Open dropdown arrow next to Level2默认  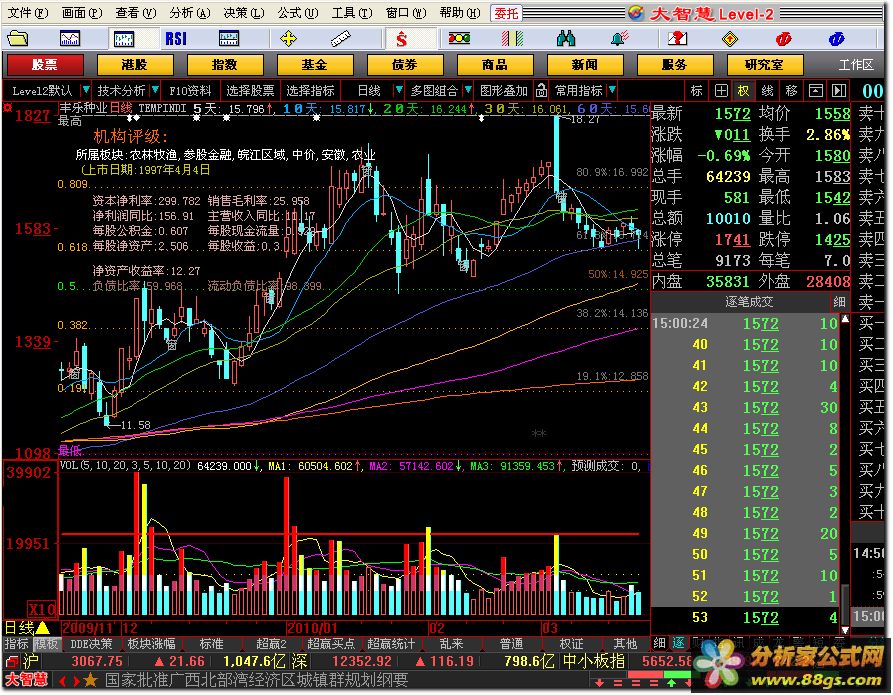point(86,90)
